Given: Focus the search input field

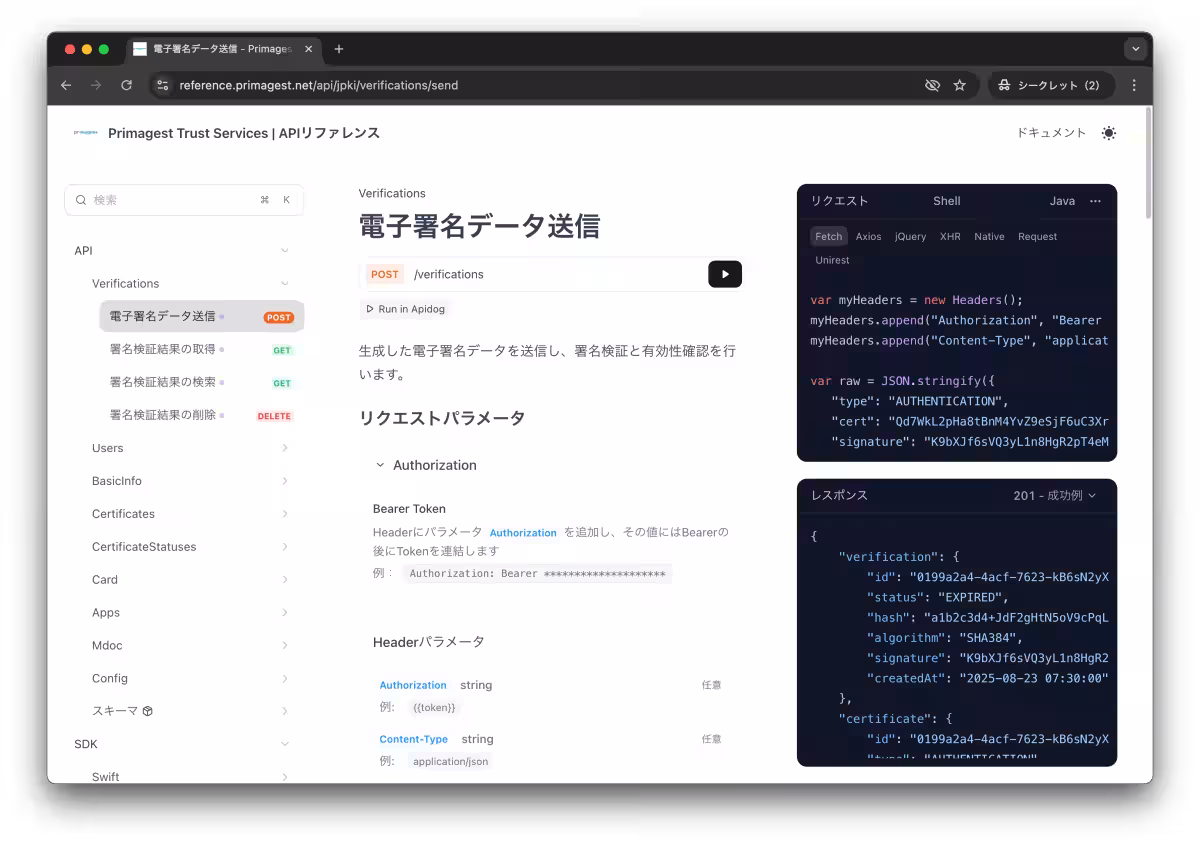Looking at the screenshot, I should [x=184, y=200].
